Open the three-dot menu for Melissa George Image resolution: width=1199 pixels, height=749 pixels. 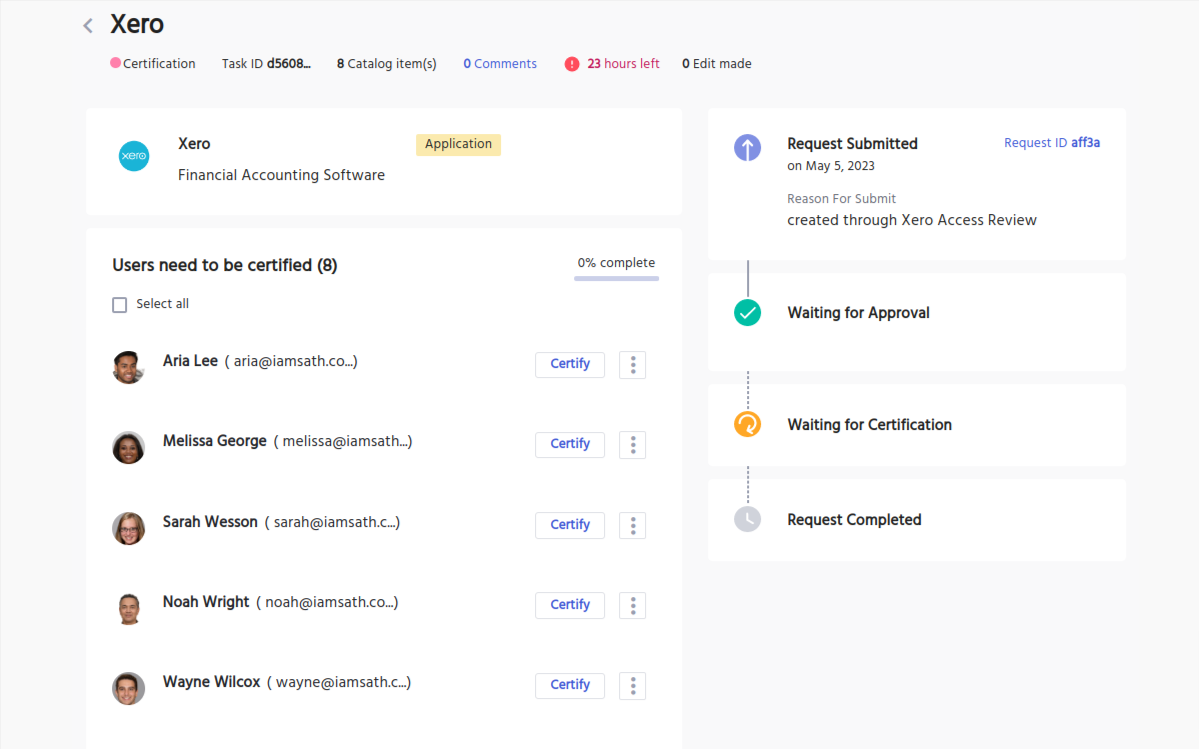tap(632, 445)
